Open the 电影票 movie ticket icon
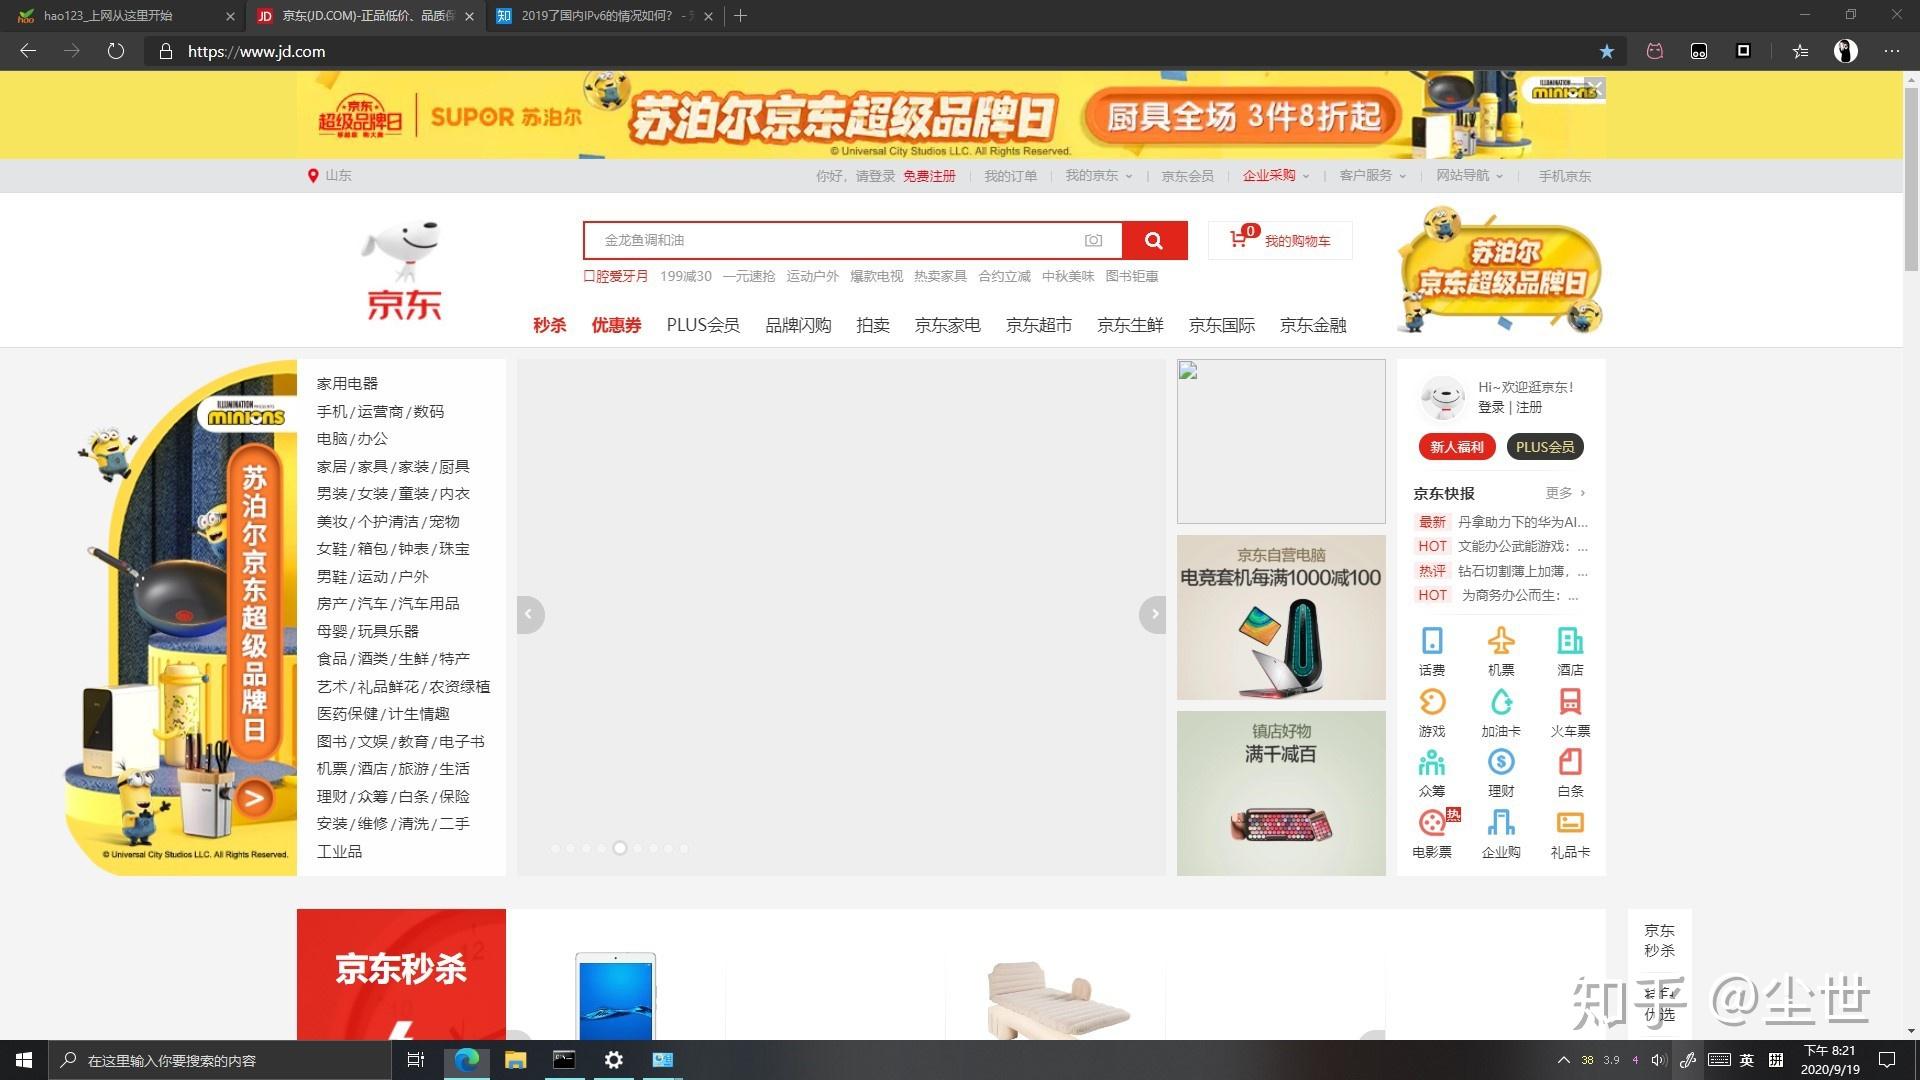 (x=1431, y=823)
